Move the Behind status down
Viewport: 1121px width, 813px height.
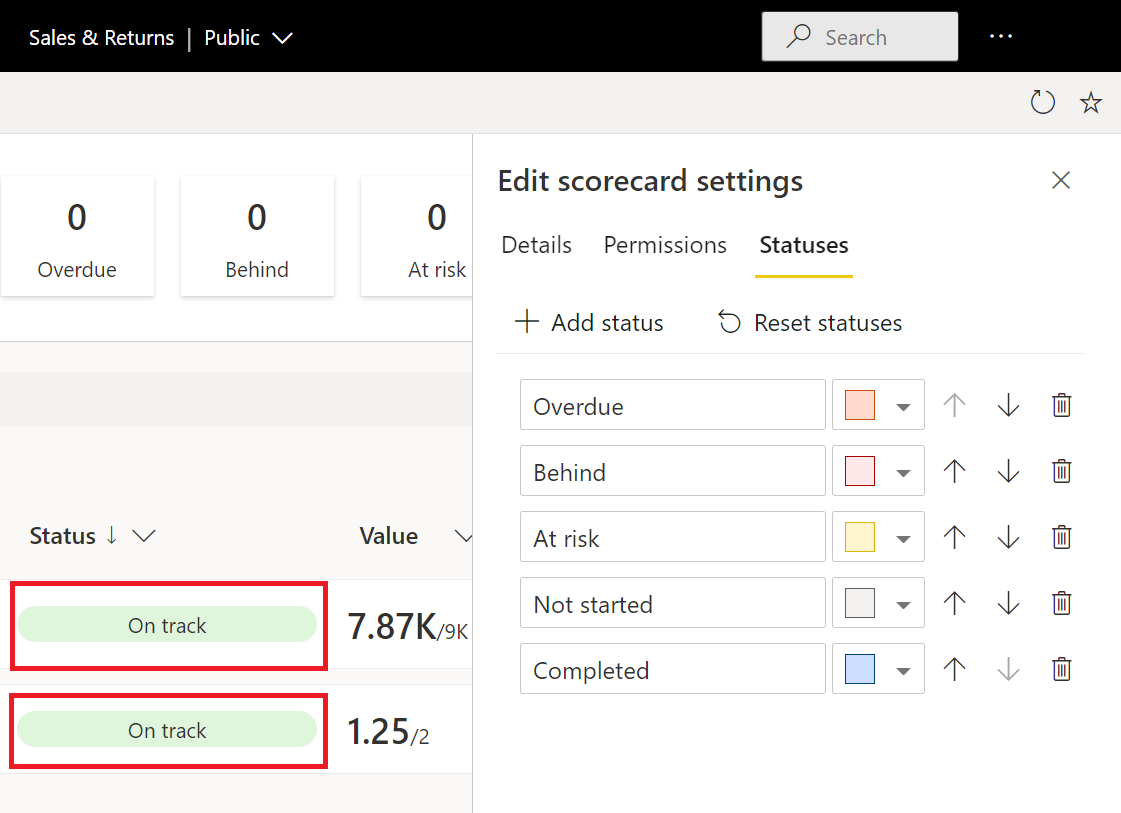pos(1008,470)
